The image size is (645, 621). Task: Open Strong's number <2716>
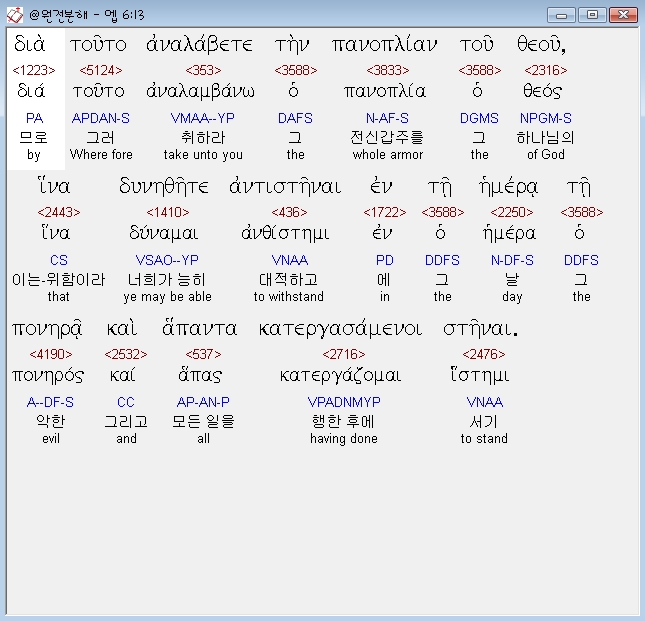click(344, 354)
